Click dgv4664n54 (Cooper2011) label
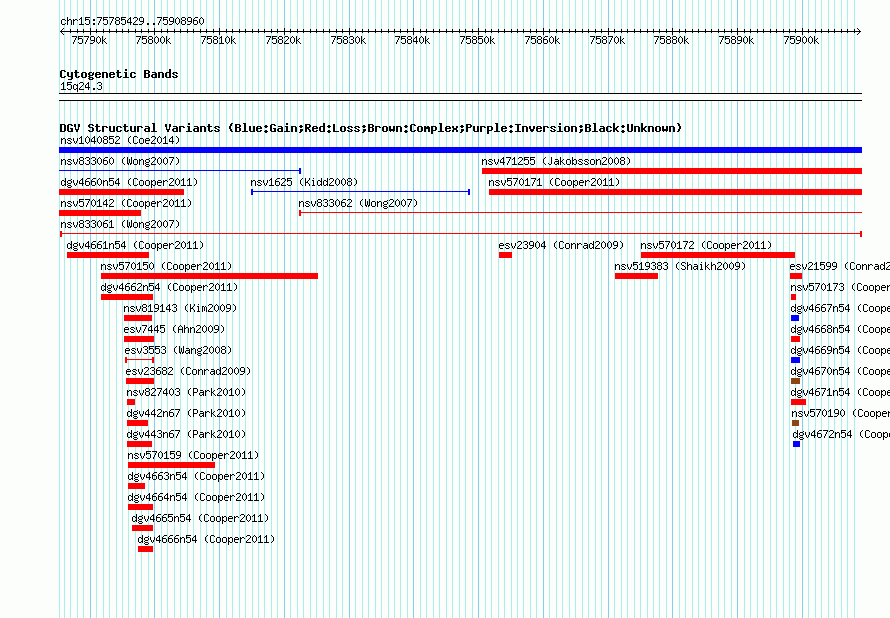 [196, 497]
